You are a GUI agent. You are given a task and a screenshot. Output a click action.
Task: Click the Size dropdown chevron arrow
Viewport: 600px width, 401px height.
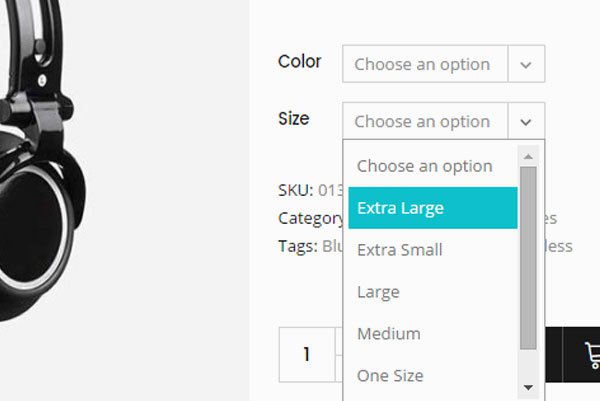point(526,122)
